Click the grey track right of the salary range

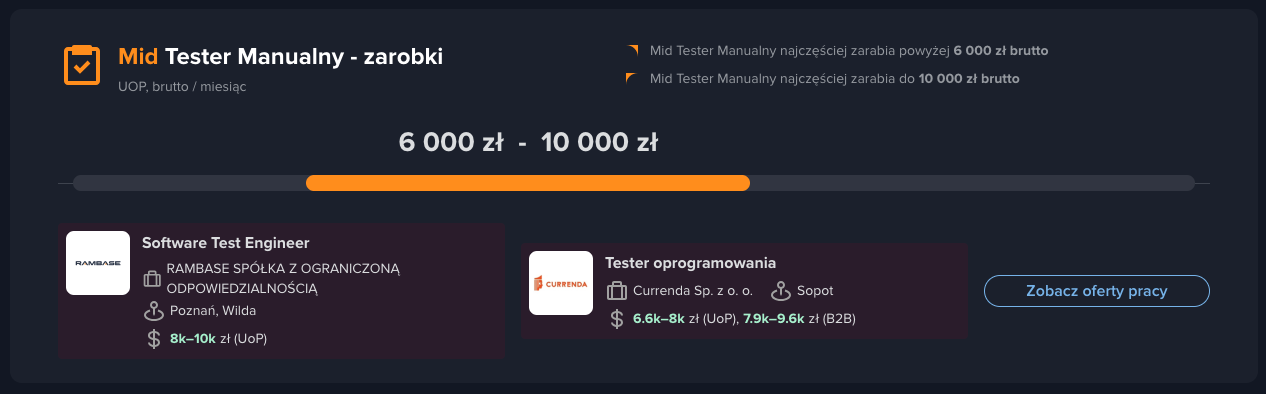[972, 183]
